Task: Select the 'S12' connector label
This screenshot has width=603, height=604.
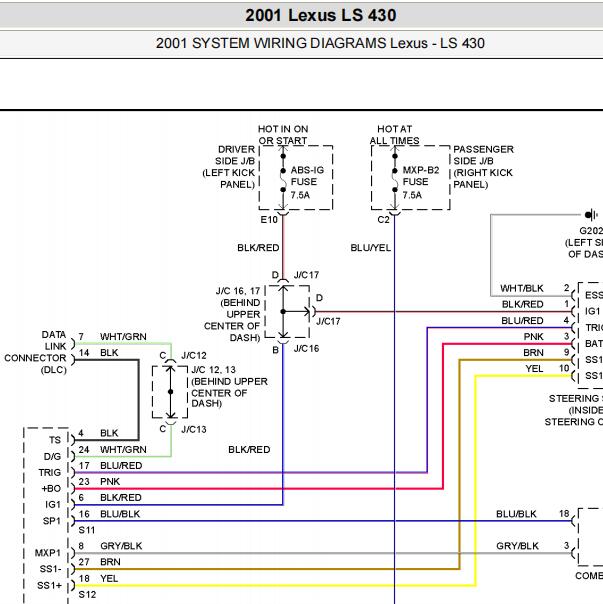Action: pyautogui.click(x=87, y=595)
